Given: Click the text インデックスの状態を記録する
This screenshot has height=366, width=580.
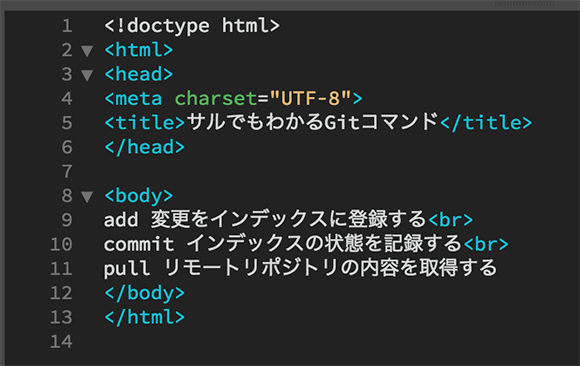Looking at the screenshot, I should (x=324, y=244).
